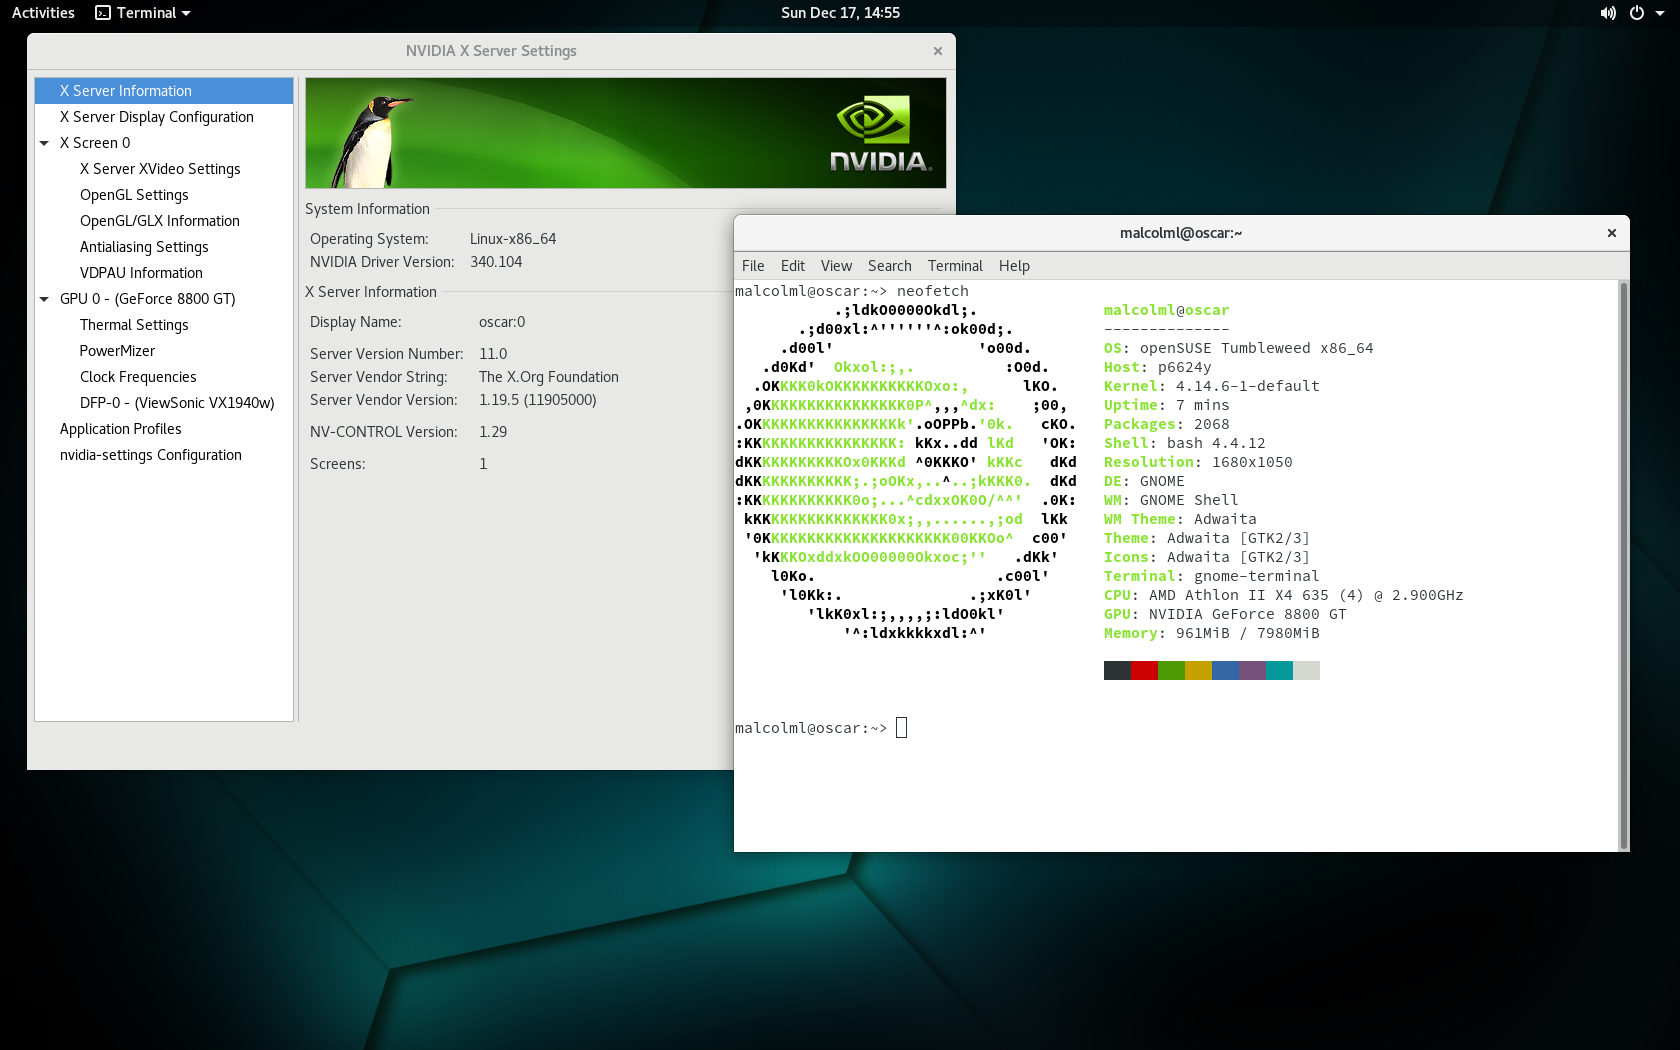Click the red color block in neofetch output

coord(1144,671)
